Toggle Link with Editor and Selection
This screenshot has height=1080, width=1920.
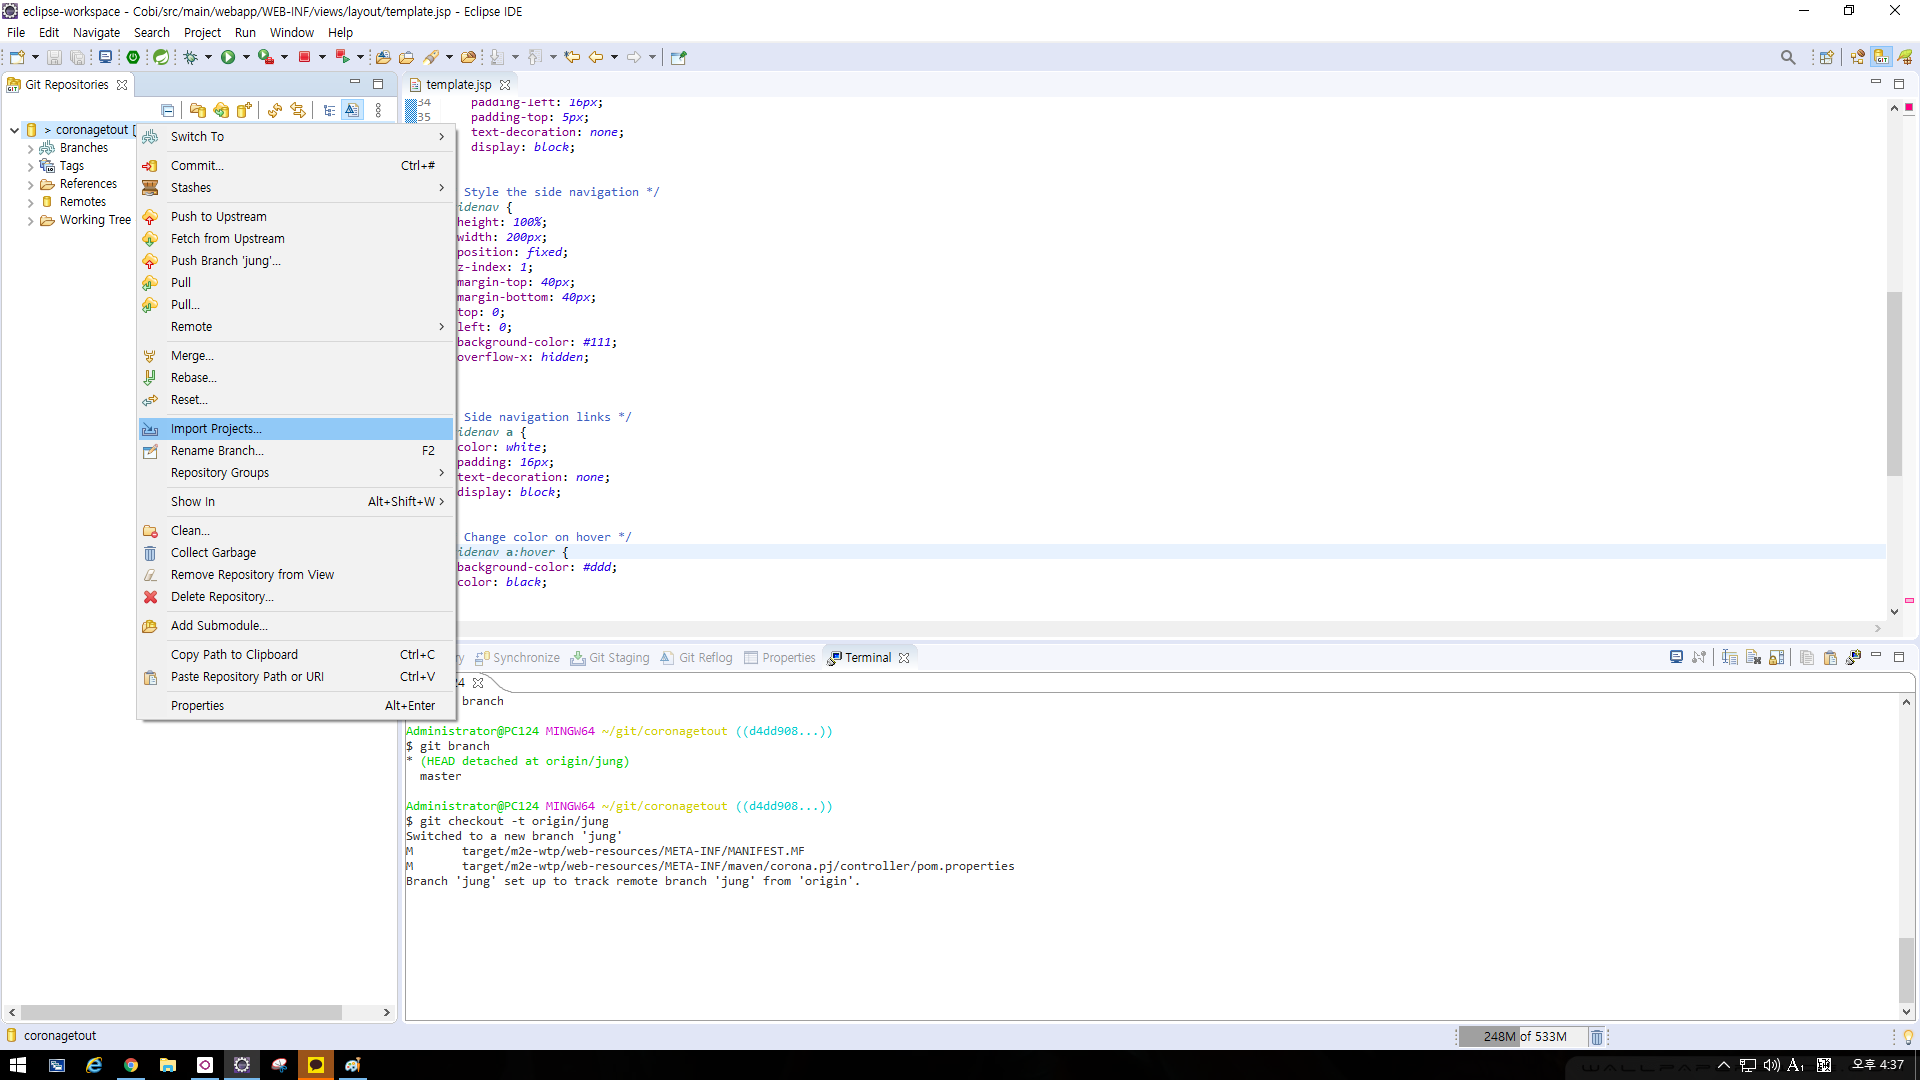click(x=297, y=110)
